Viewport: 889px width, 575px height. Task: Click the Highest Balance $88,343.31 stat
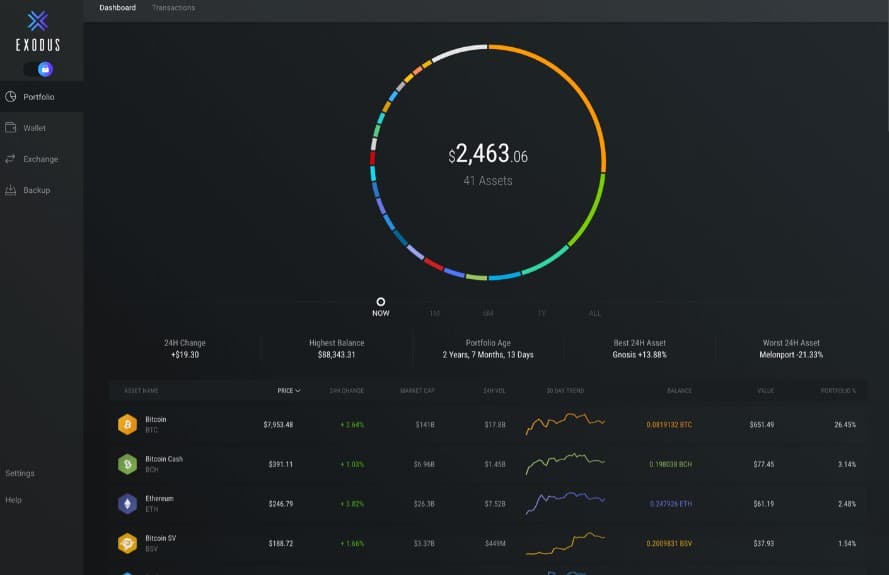[337, 349]
